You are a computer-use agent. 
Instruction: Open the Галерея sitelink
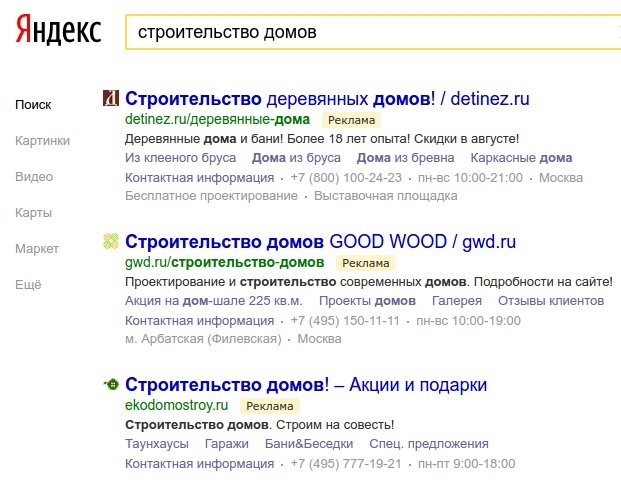[457, 301]
